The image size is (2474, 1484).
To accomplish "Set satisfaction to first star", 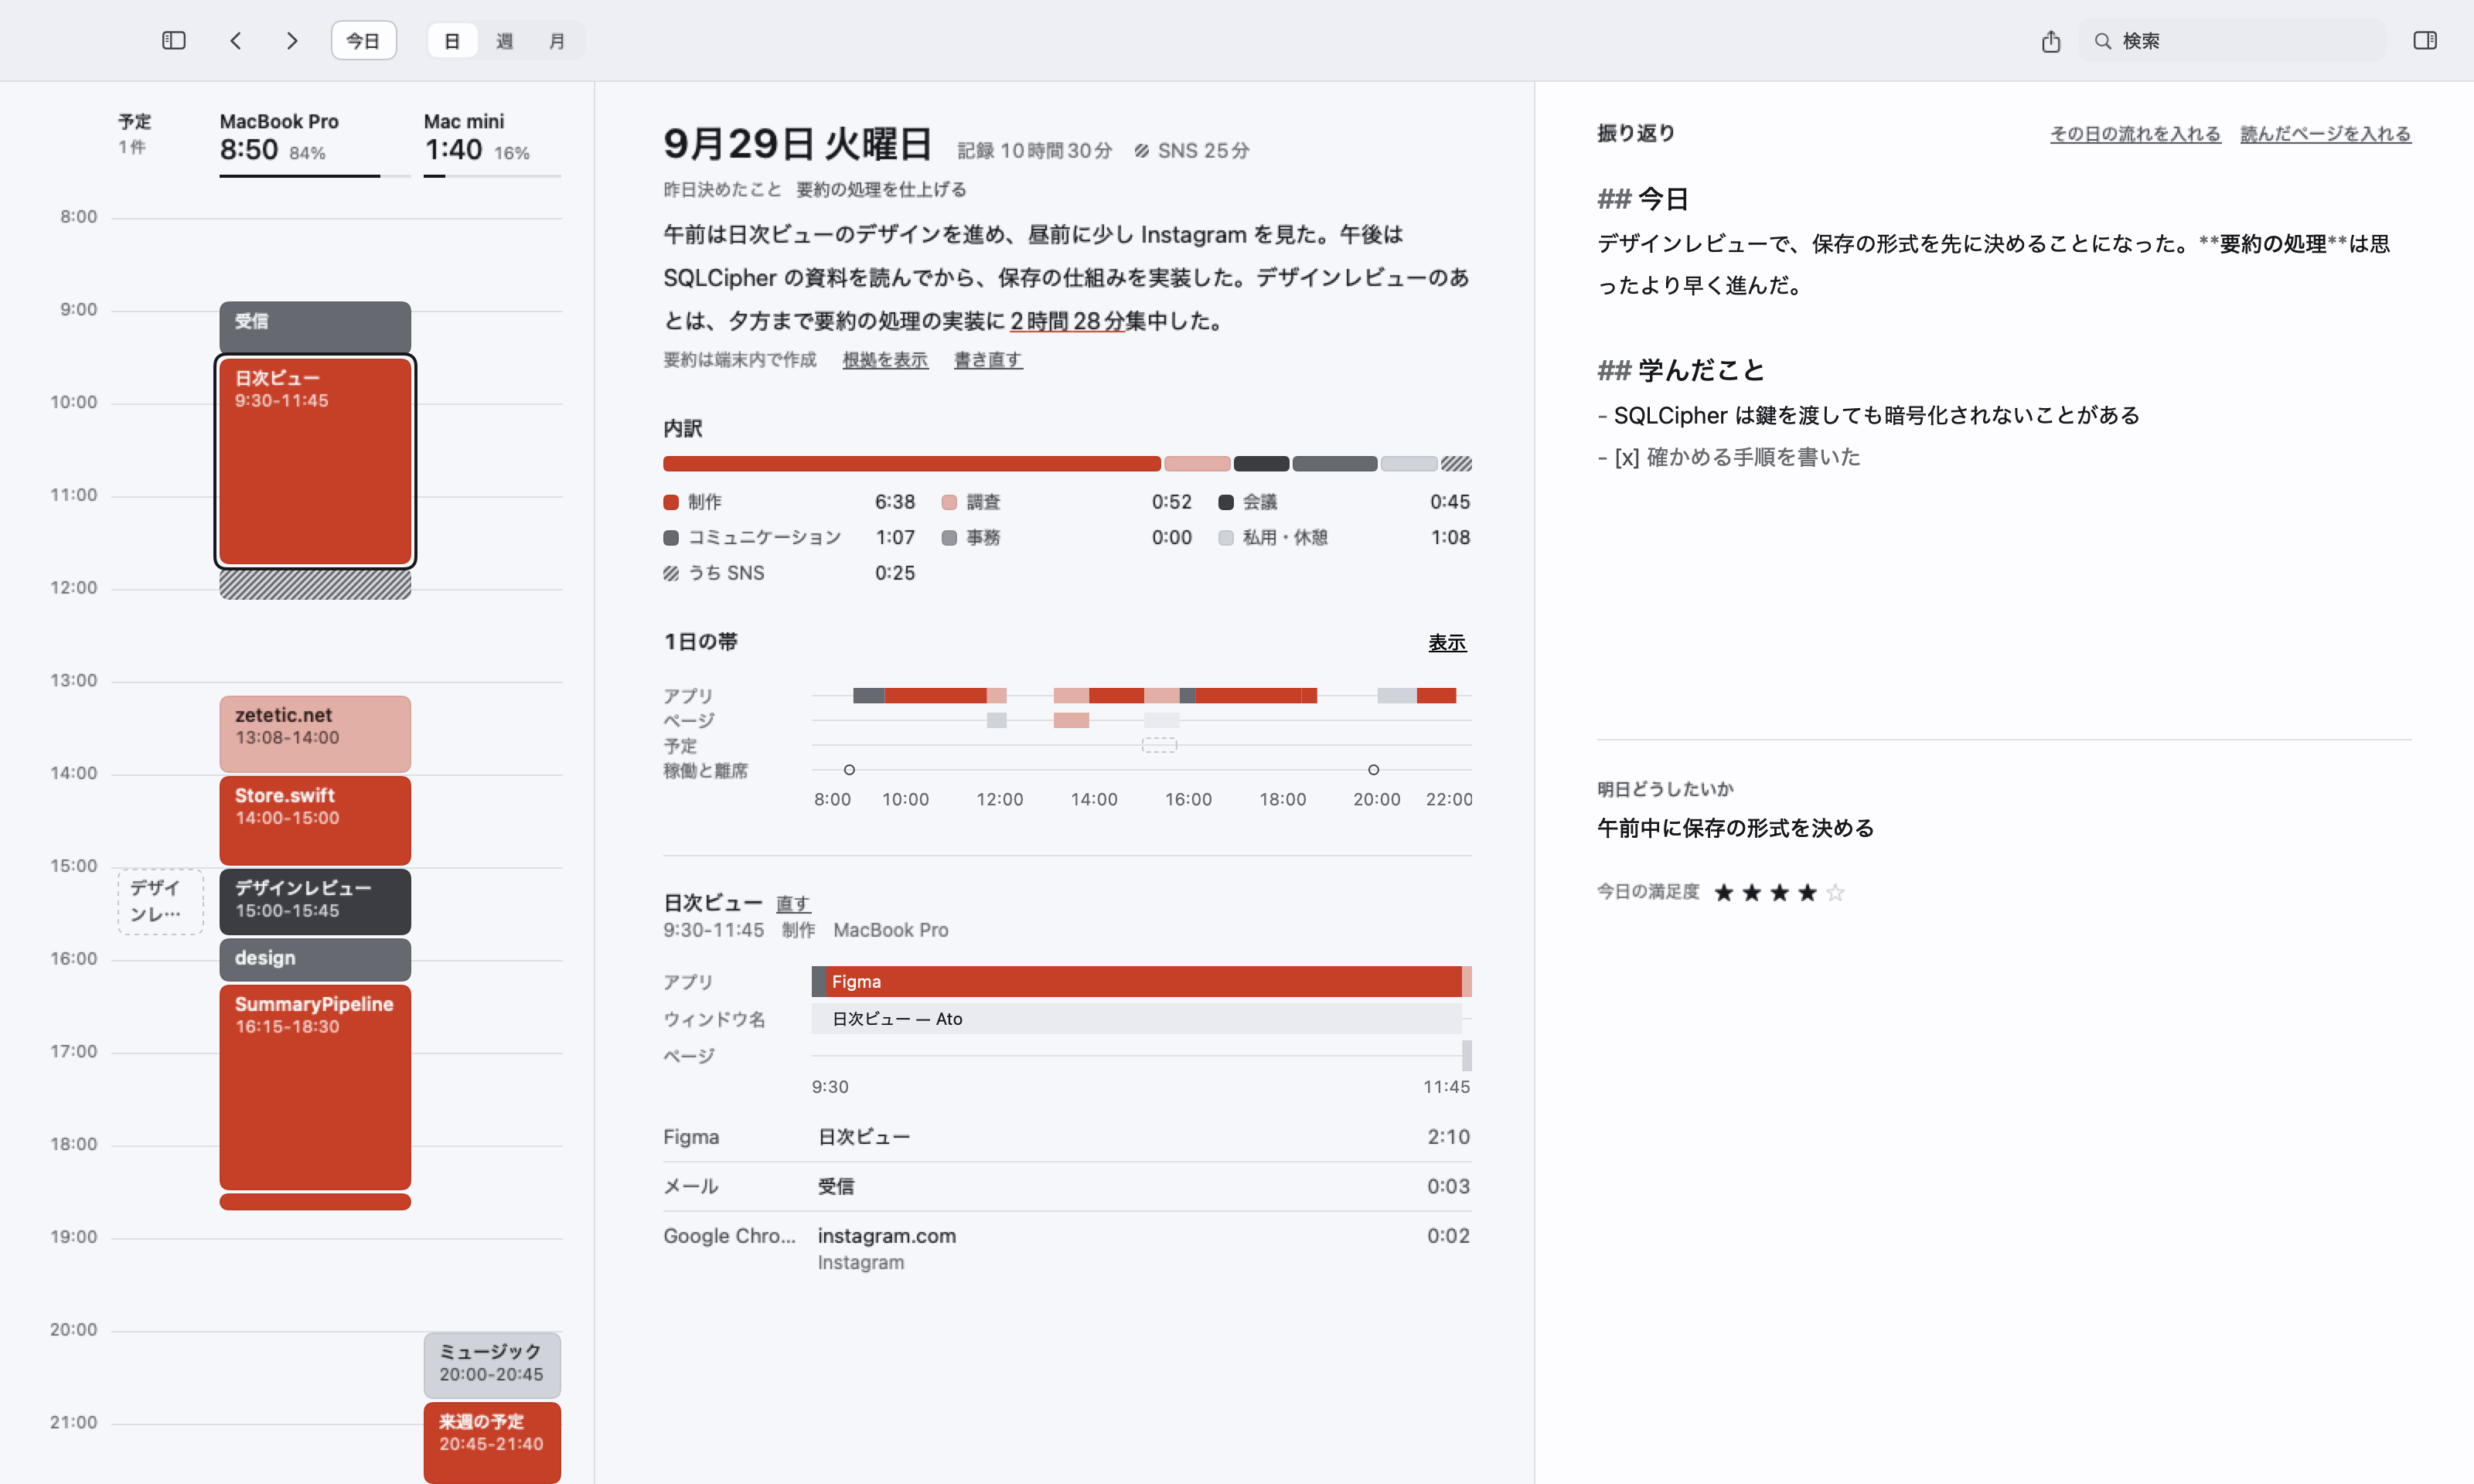I will pyautogui.click(x=1724, y=892).
